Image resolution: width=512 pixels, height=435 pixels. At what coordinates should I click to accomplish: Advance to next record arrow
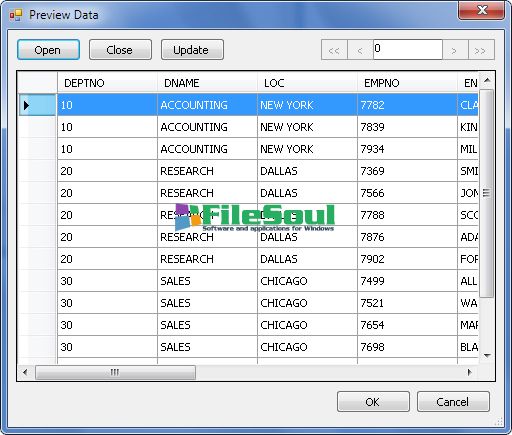click(455, 50)
